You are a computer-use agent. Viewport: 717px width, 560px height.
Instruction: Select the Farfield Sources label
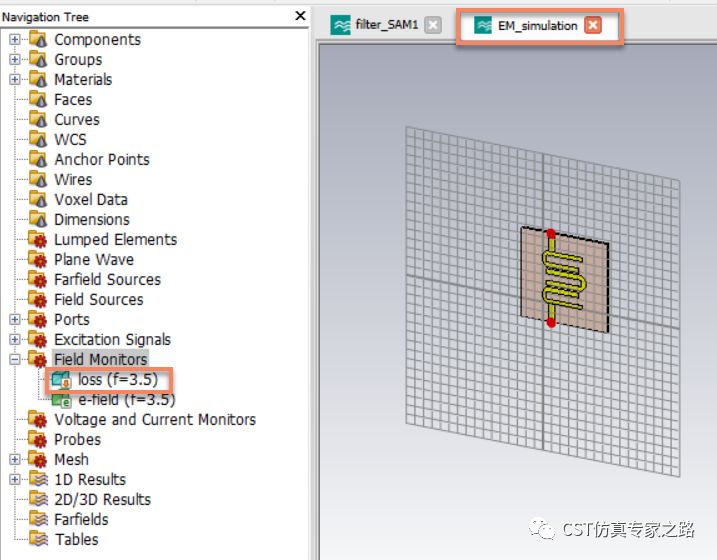[107, 279]
